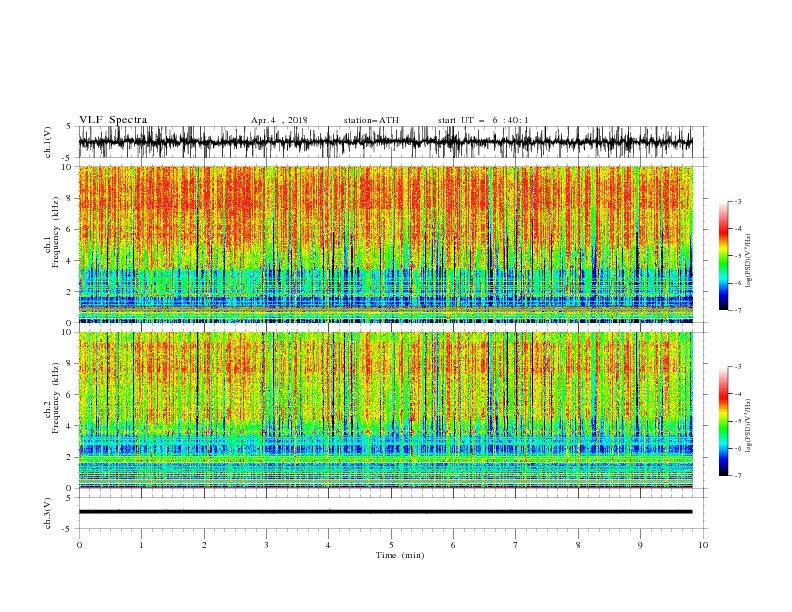Click the "start UT = 6 :40: 1" text
The height and width of the screenshot is (612, 792).
483,120
